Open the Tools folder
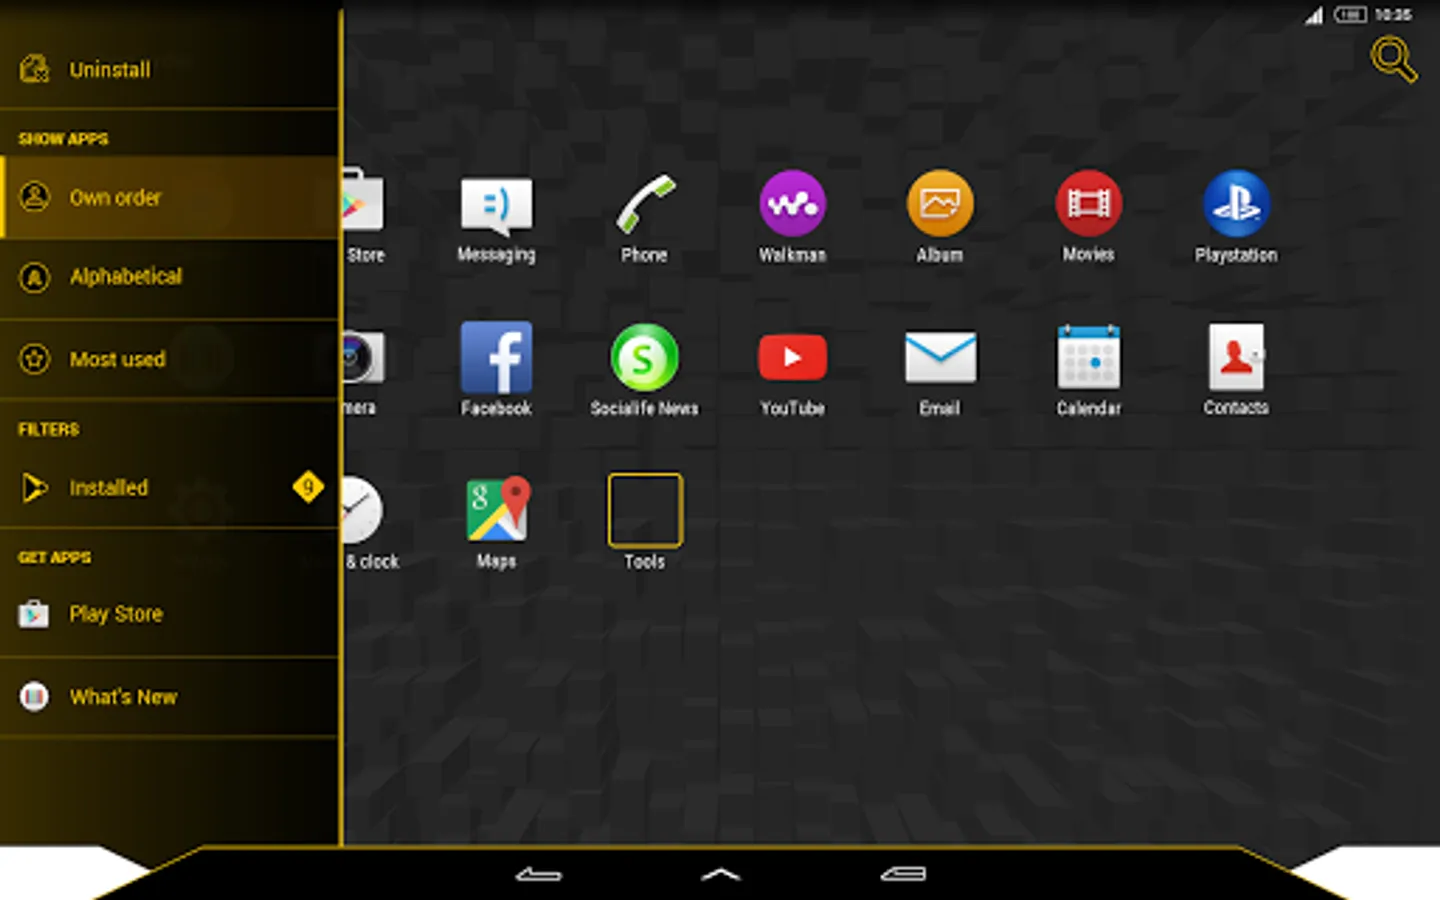The image size is (1440, 900). click(645, 510)
